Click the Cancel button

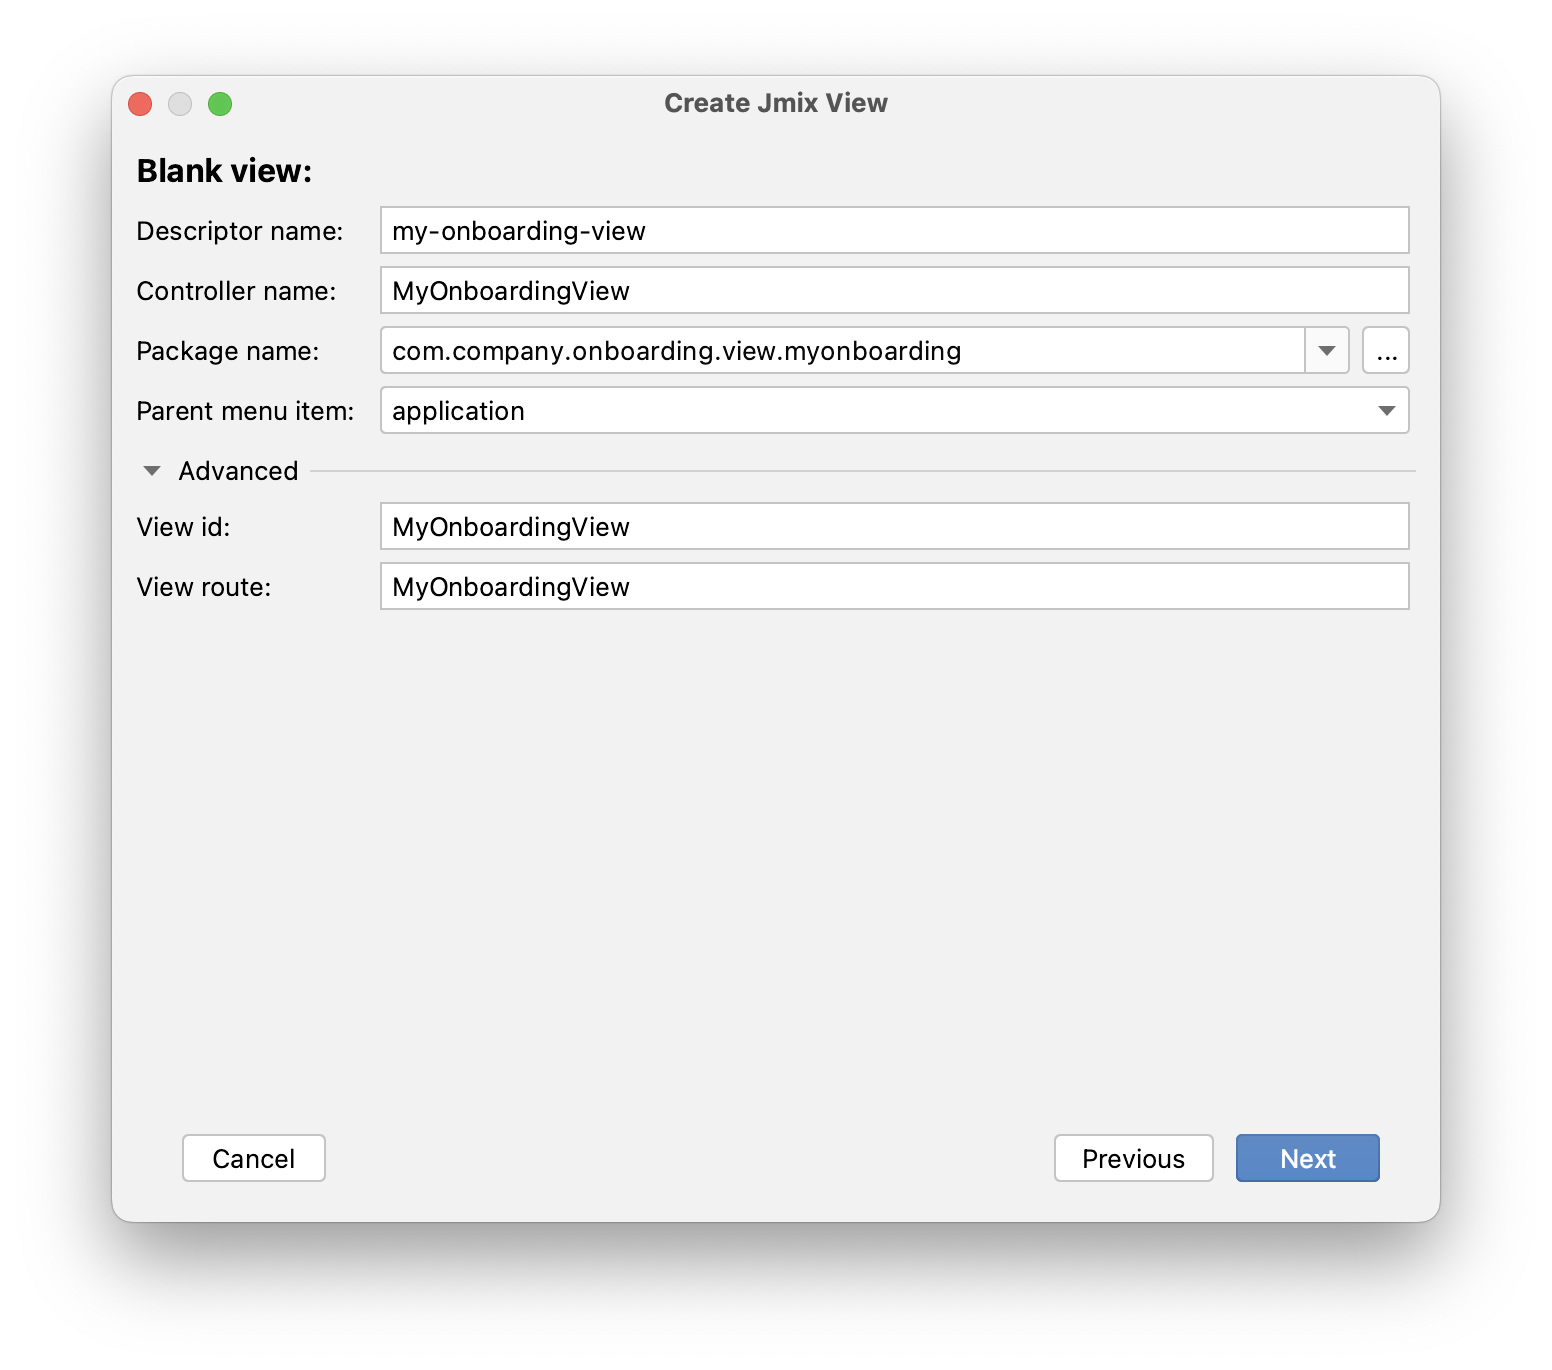coord(253,1158)
